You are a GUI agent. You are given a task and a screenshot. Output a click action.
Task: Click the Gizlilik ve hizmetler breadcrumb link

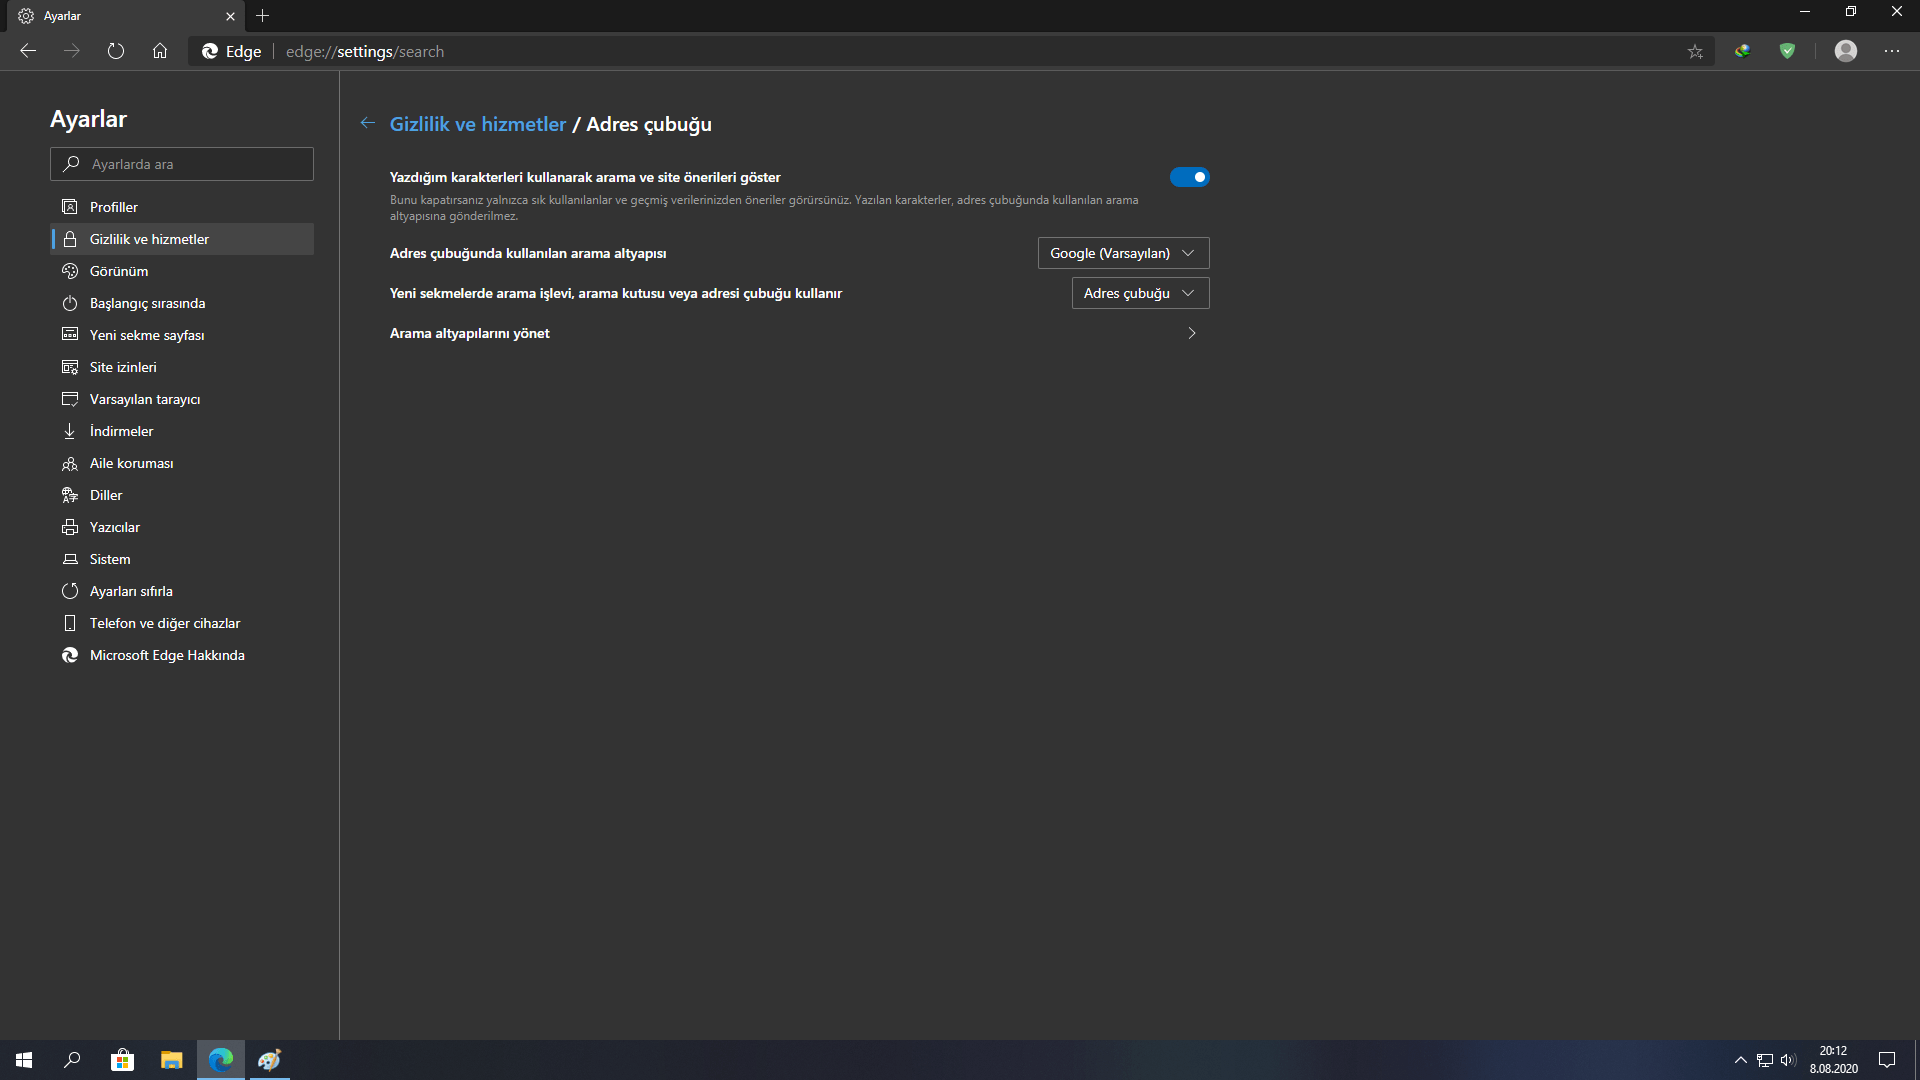(x=478, y=124)
